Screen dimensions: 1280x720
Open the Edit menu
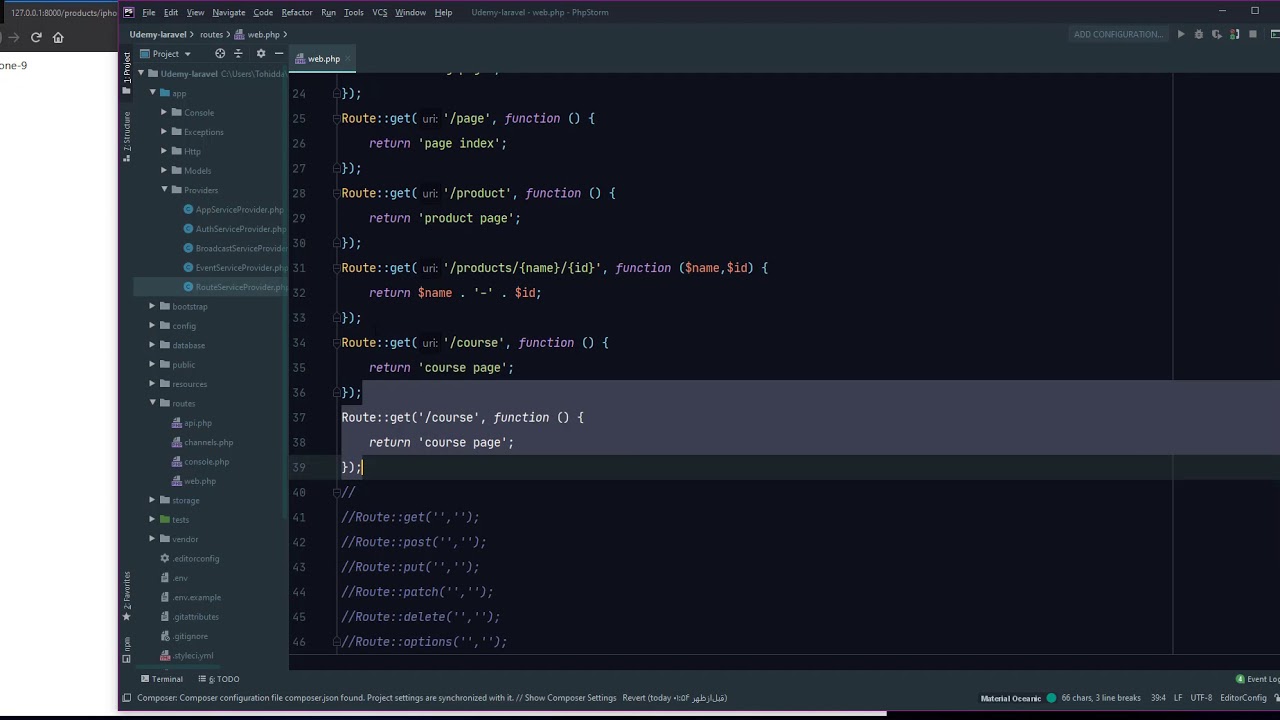171,12
